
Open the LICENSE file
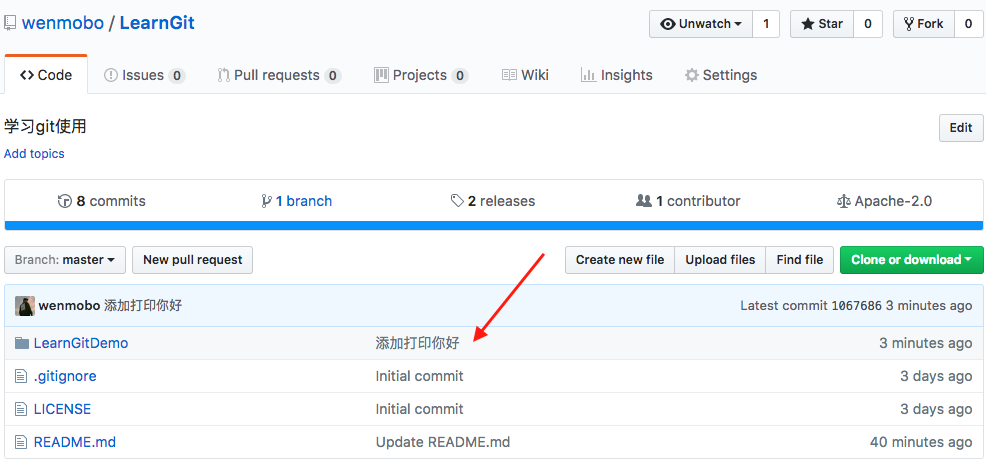[x=62, y=409]
